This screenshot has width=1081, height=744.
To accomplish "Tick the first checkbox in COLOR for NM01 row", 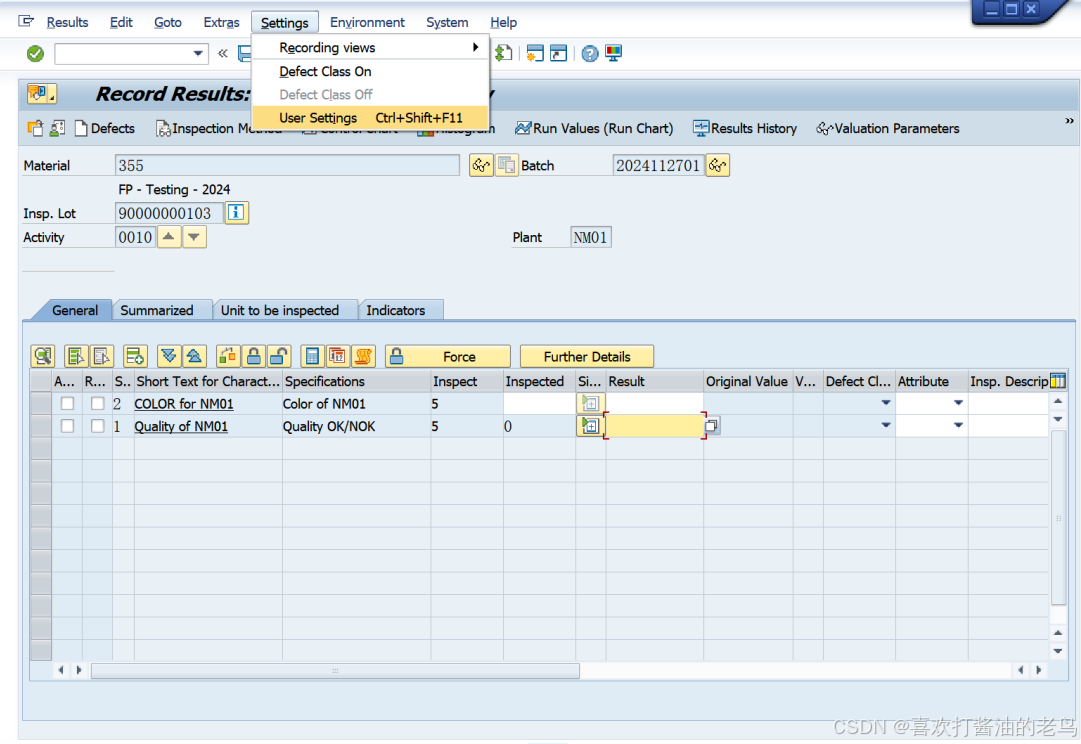I will (67, 403).
